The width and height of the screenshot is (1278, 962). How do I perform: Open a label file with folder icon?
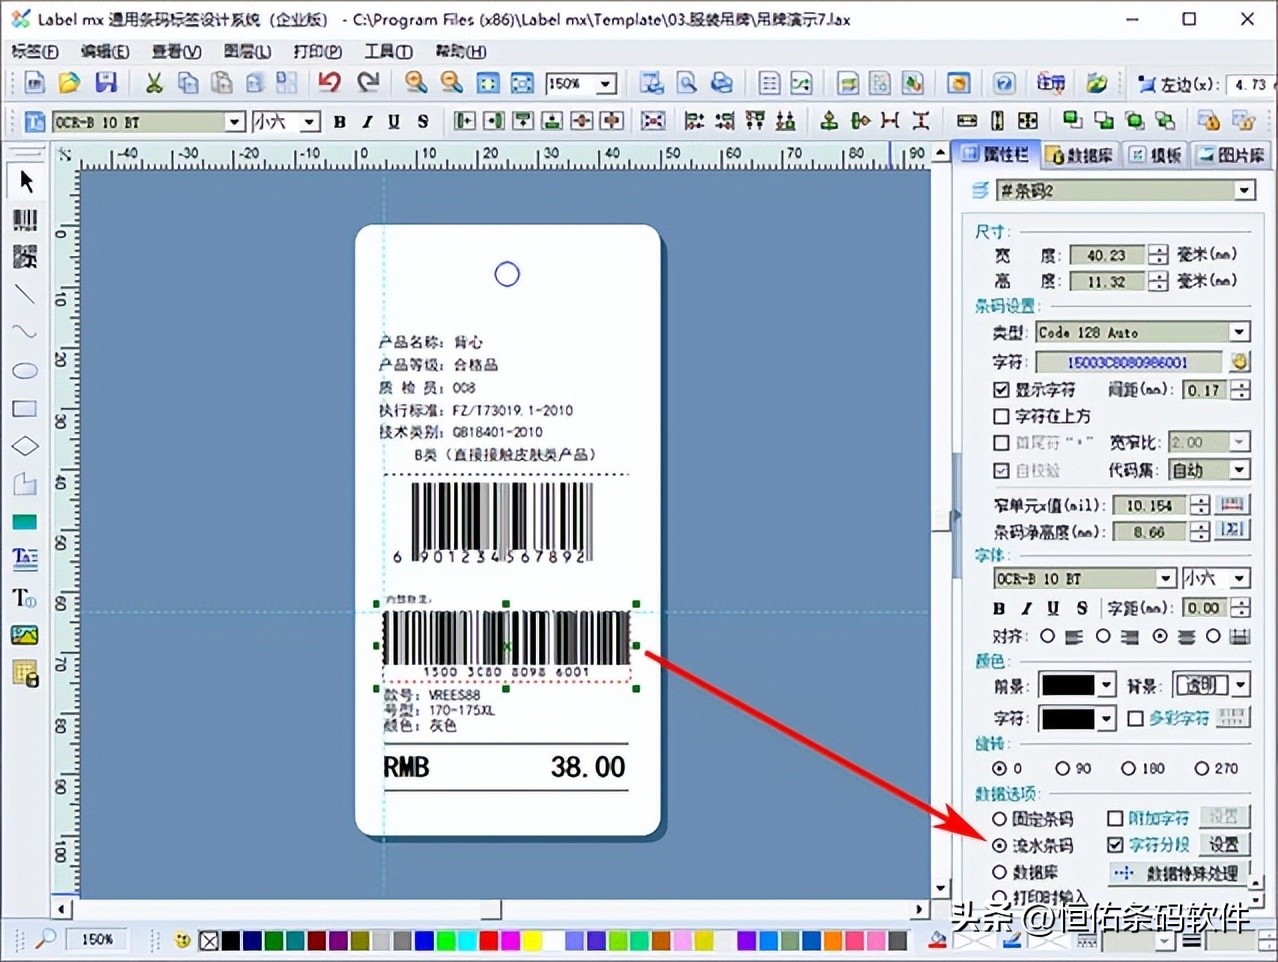tap(70, 83)
